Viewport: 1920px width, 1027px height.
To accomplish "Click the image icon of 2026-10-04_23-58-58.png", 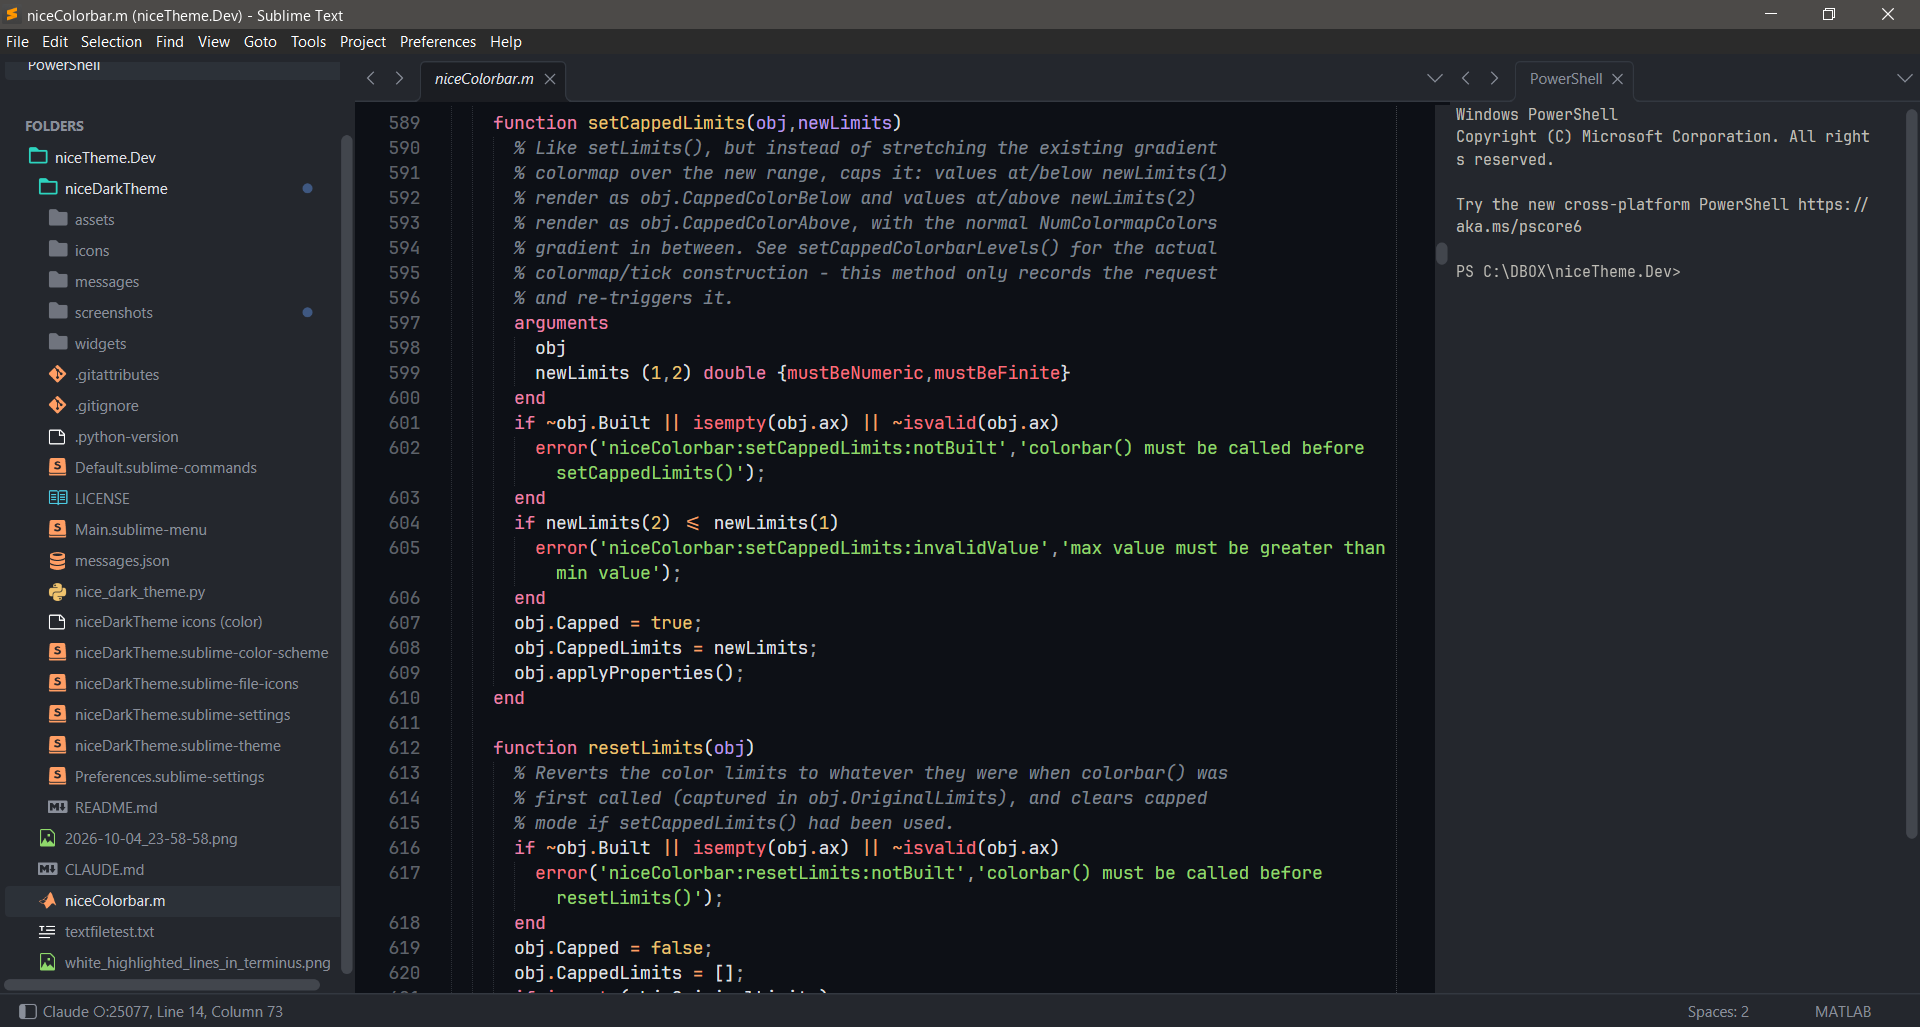I will [48, 838].
